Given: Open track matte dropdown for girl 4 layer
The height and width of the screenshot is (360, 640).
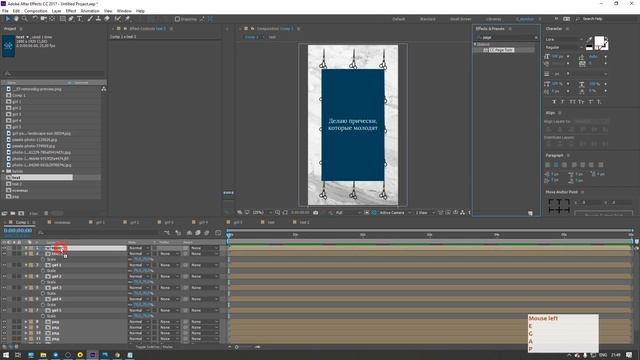Looking at the screenshot, I should [169, 299].
